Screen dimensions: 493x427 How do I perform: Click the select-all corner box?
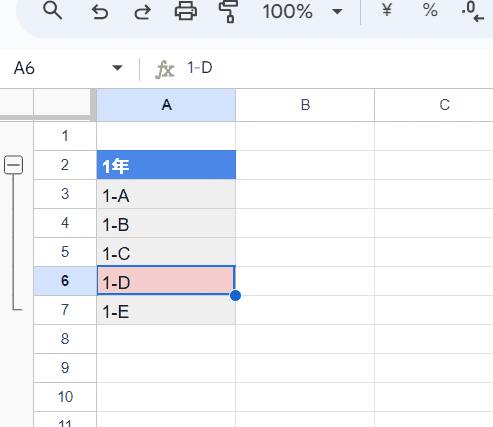62,102
